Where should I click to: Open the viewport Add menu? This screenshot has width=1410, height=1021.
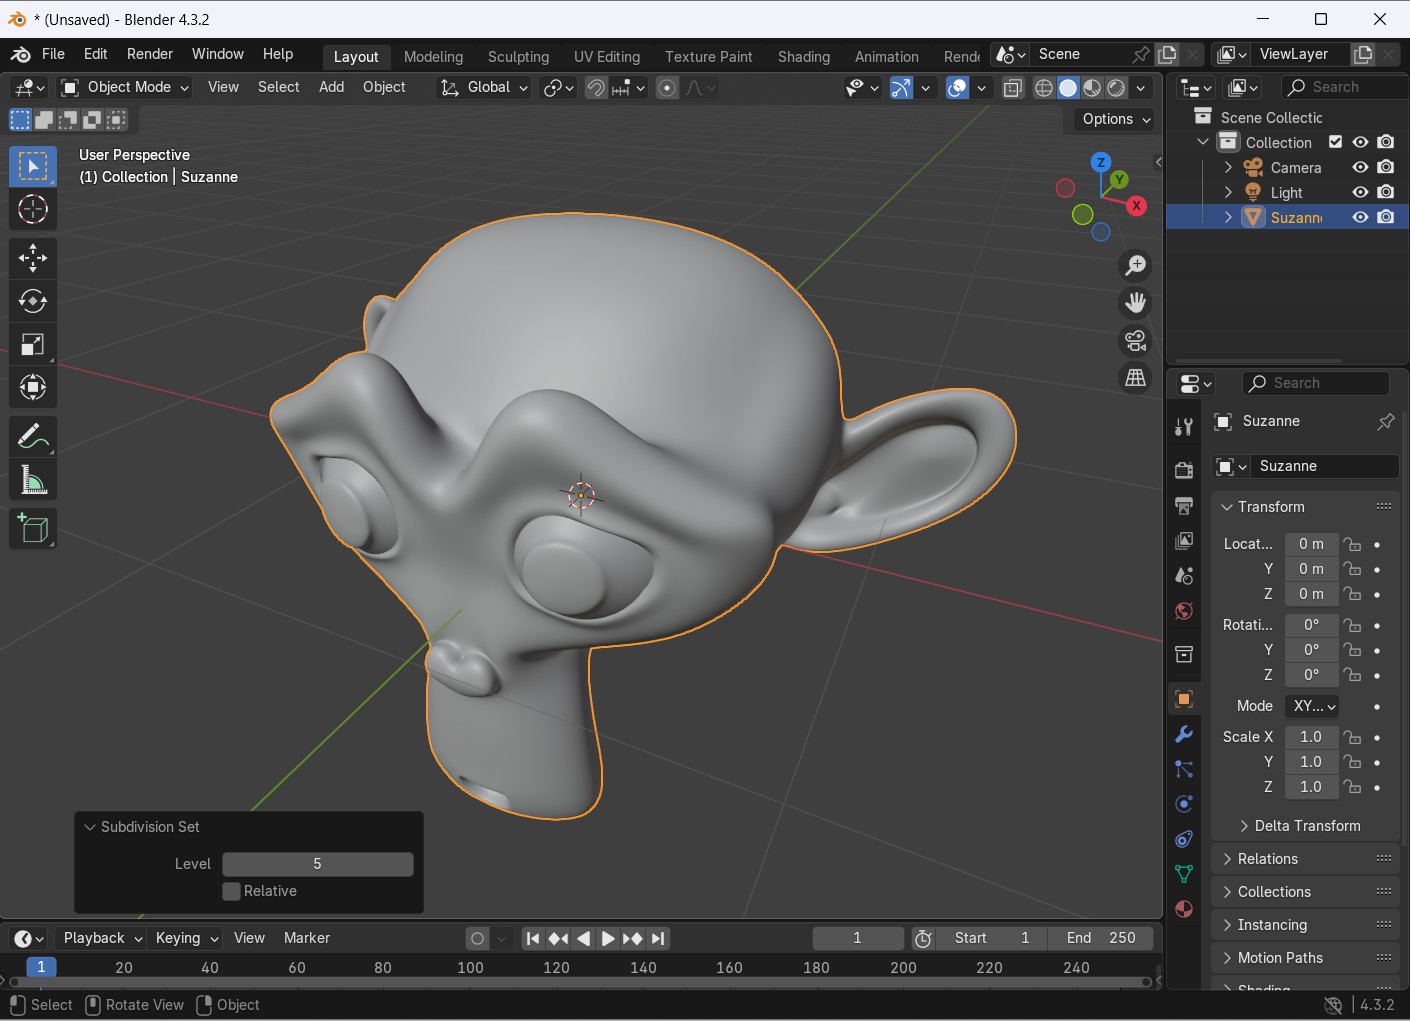[331, 88]
